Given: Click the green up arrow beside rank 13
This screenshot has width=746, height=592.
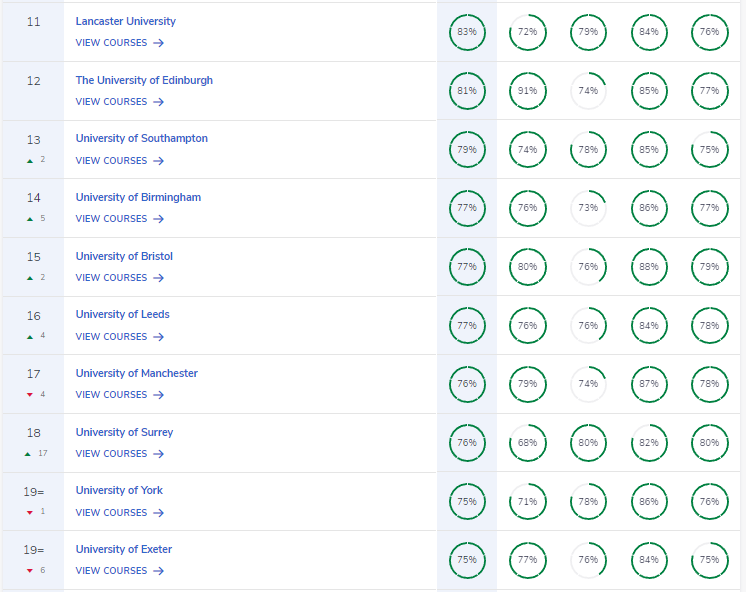Looking at the screenshot, I should point(30,160).
